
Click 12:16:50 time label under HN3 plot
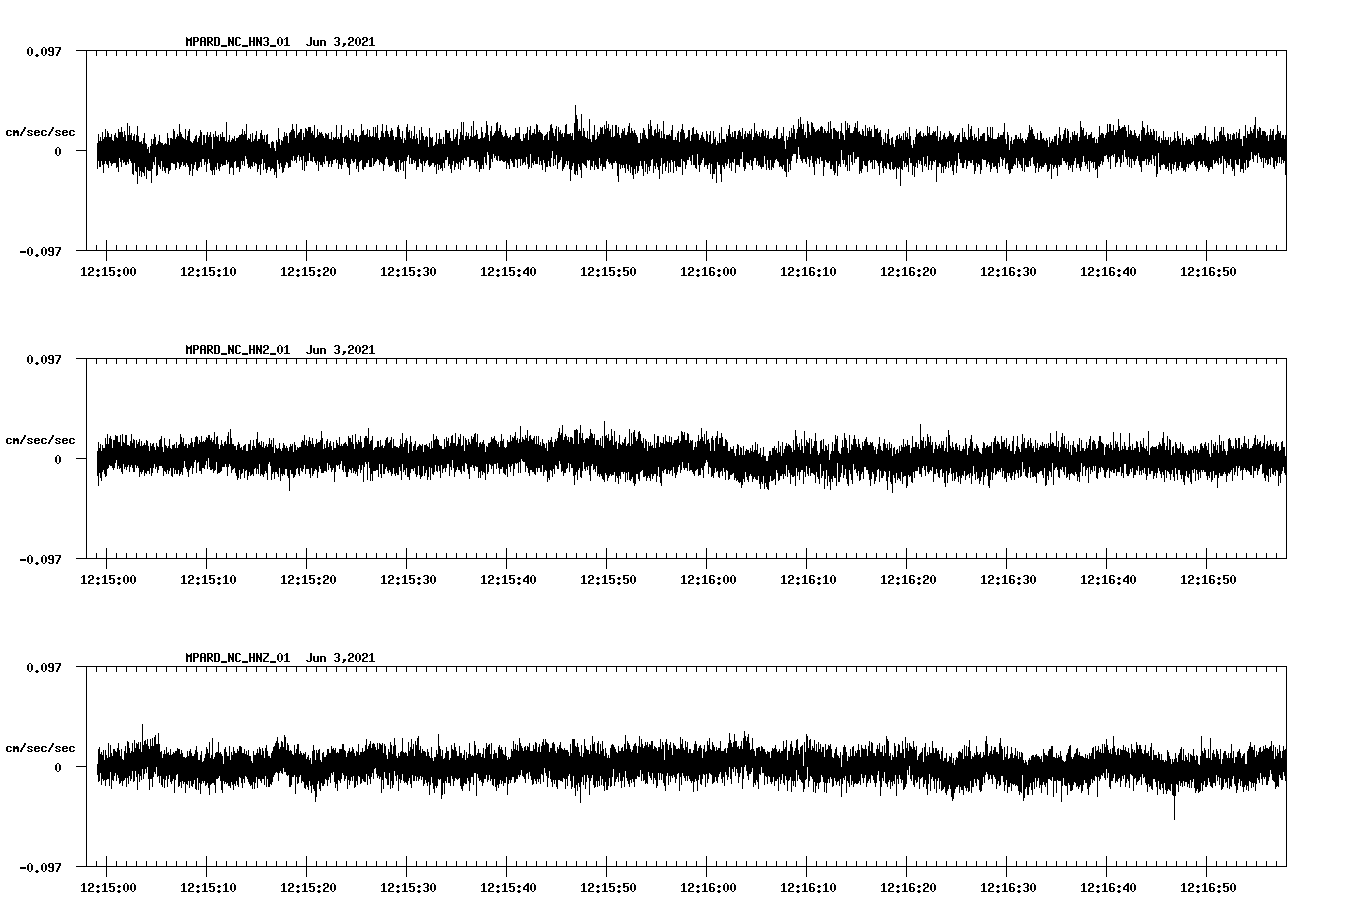pyautogui.click(x=1208, y=272)
